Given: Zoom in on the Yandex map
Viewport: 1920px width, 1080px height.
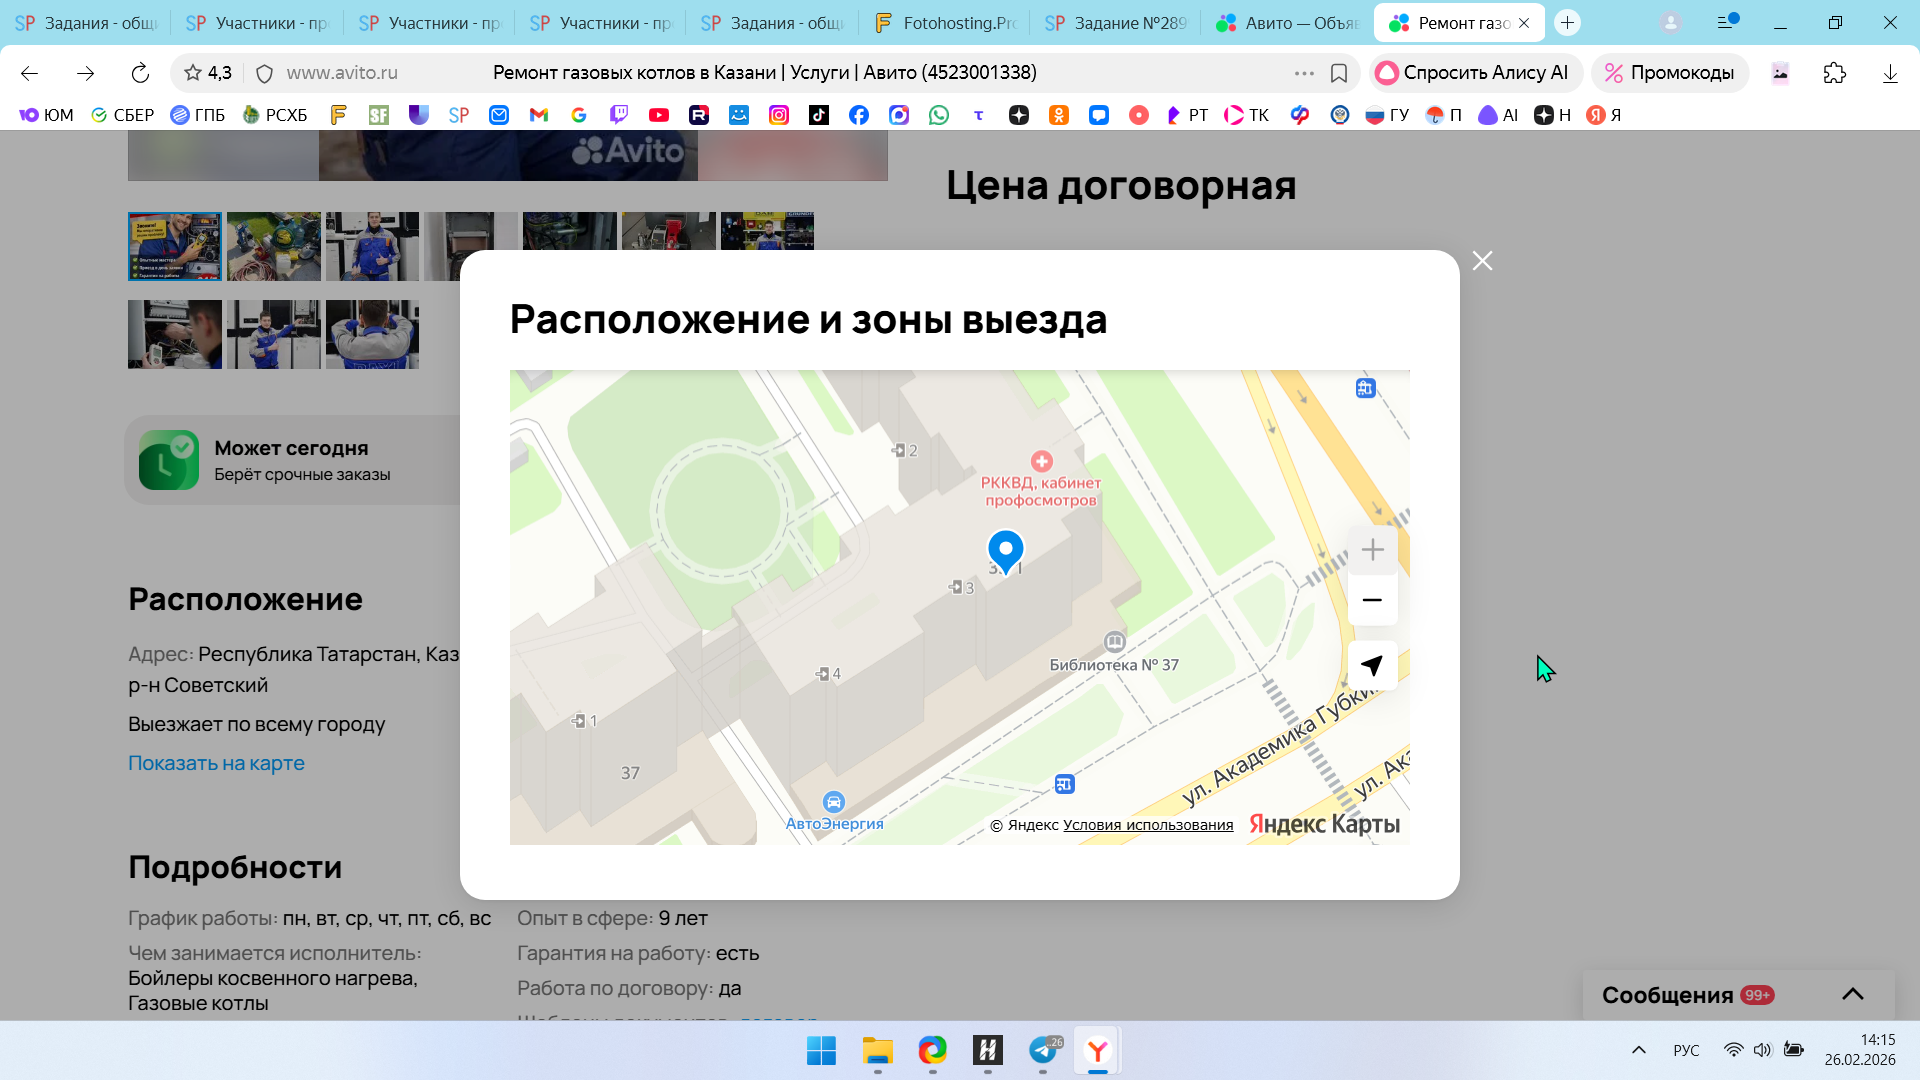Looking at the screenshot, I should [x=1372, y=550].
